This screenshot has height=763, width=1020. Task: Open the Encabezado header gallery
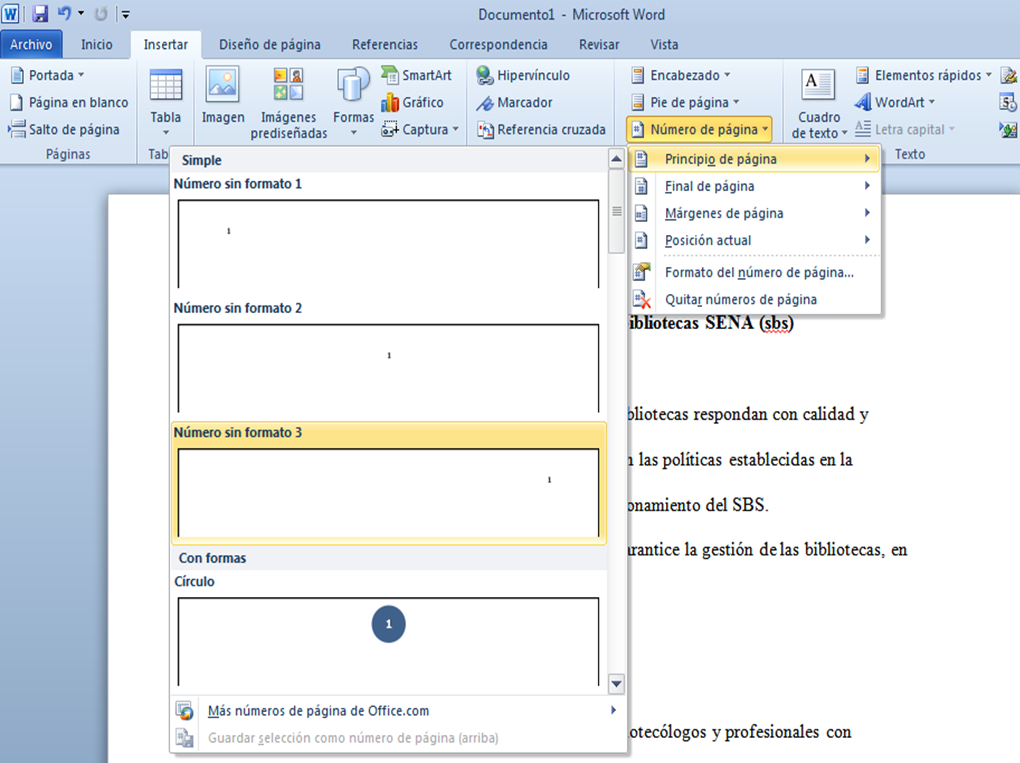tap(680, 75)
